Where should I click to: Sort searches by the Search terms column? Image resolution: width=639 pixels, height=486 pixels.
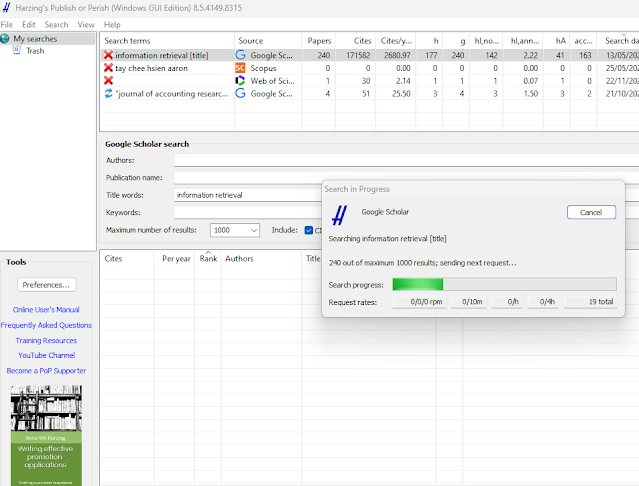pyautogui.click(x=167, y=41)
